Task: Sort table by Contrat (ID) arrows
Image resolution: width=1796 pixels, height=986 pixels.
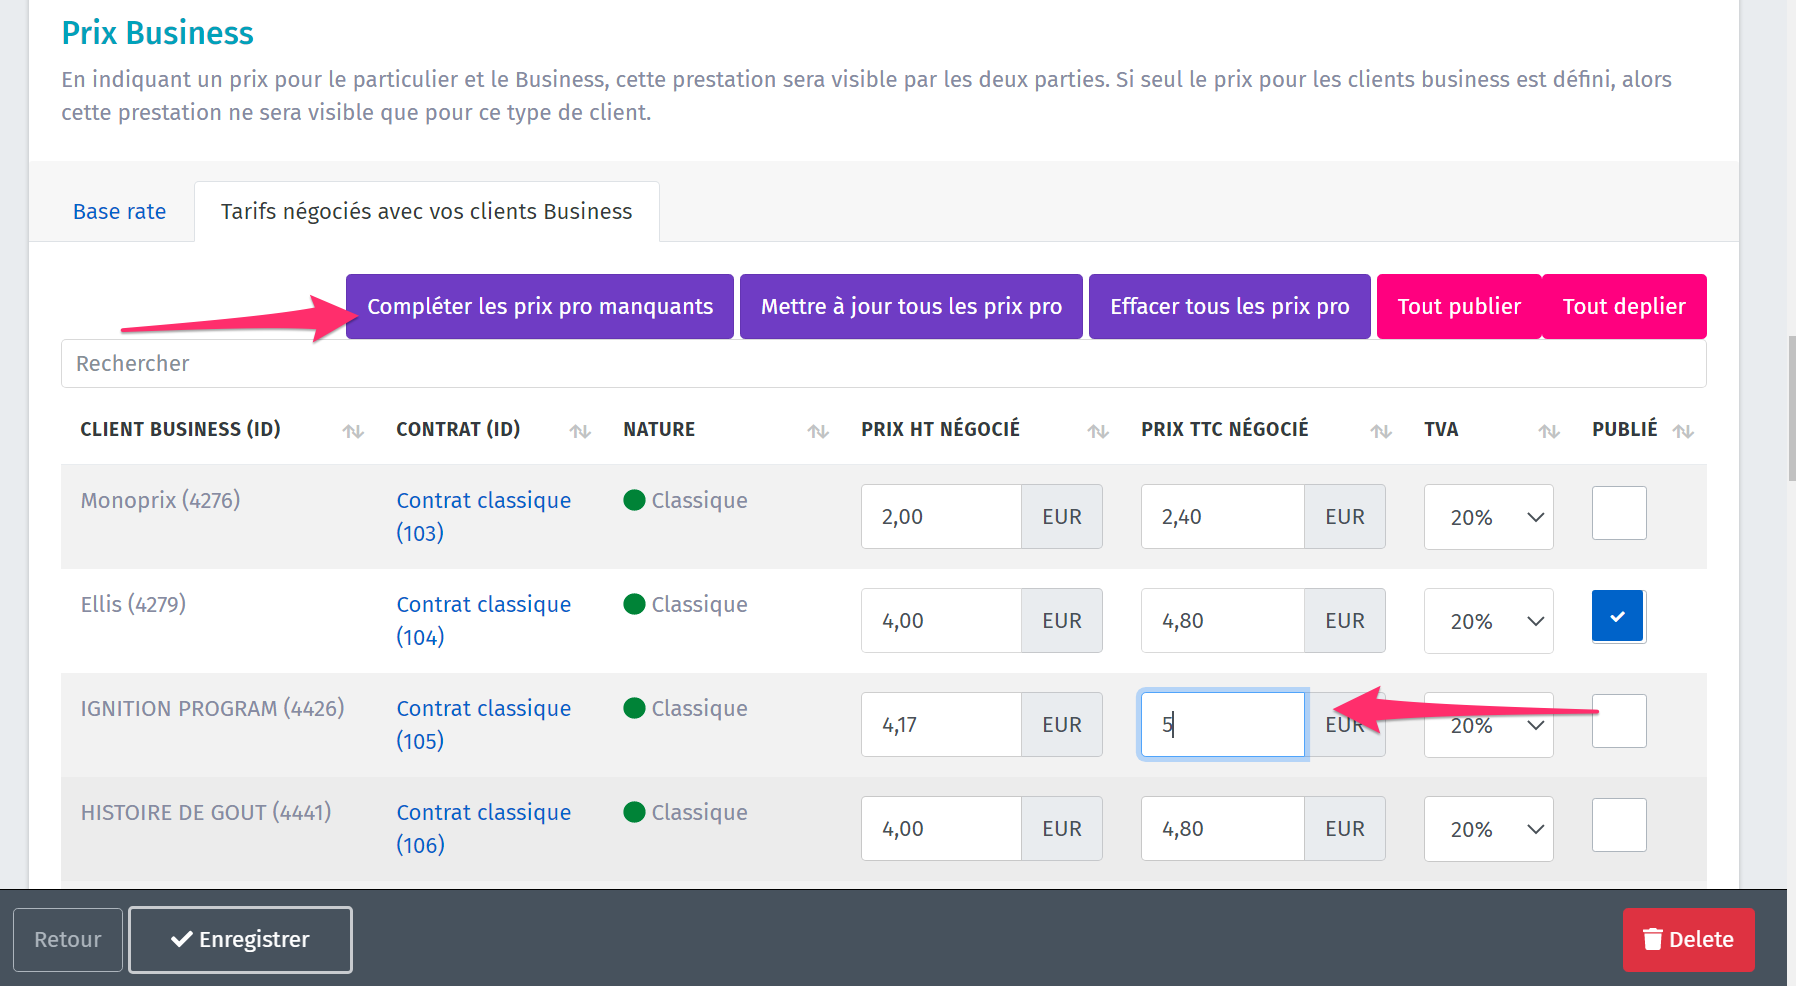Action: pos(580,431)
